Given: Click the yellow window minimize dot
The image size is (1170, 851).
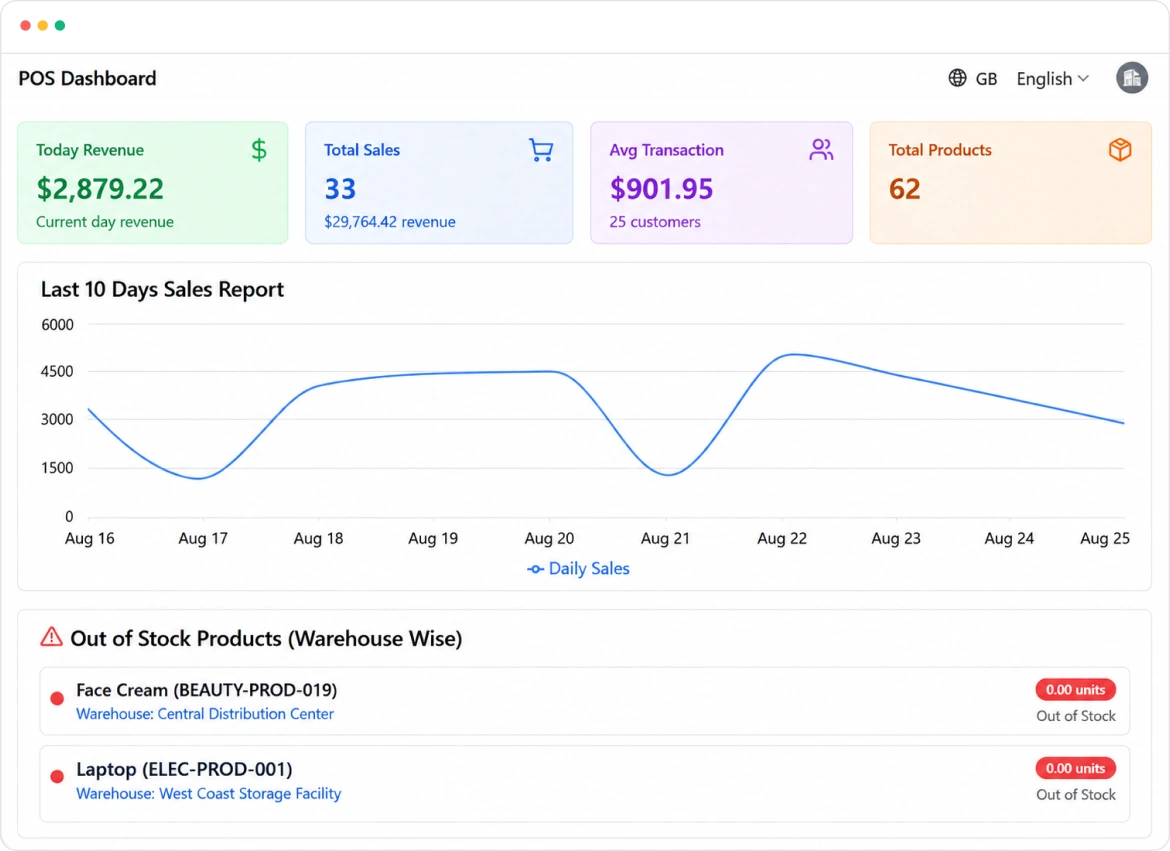Looking at the screenshot, I should tap(43, 25).
